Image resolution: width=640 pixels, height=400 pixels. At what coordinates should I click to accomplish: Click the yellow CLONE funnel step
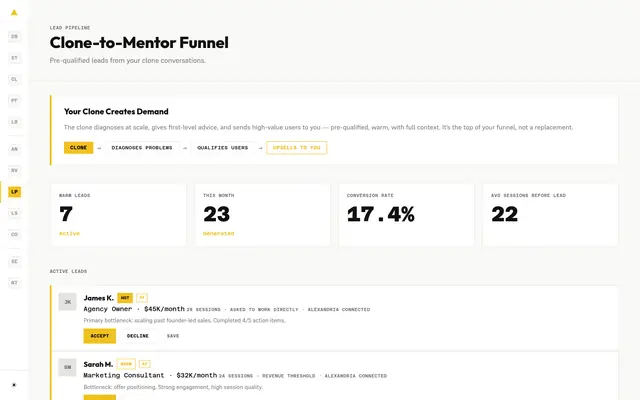pos(78,148)
